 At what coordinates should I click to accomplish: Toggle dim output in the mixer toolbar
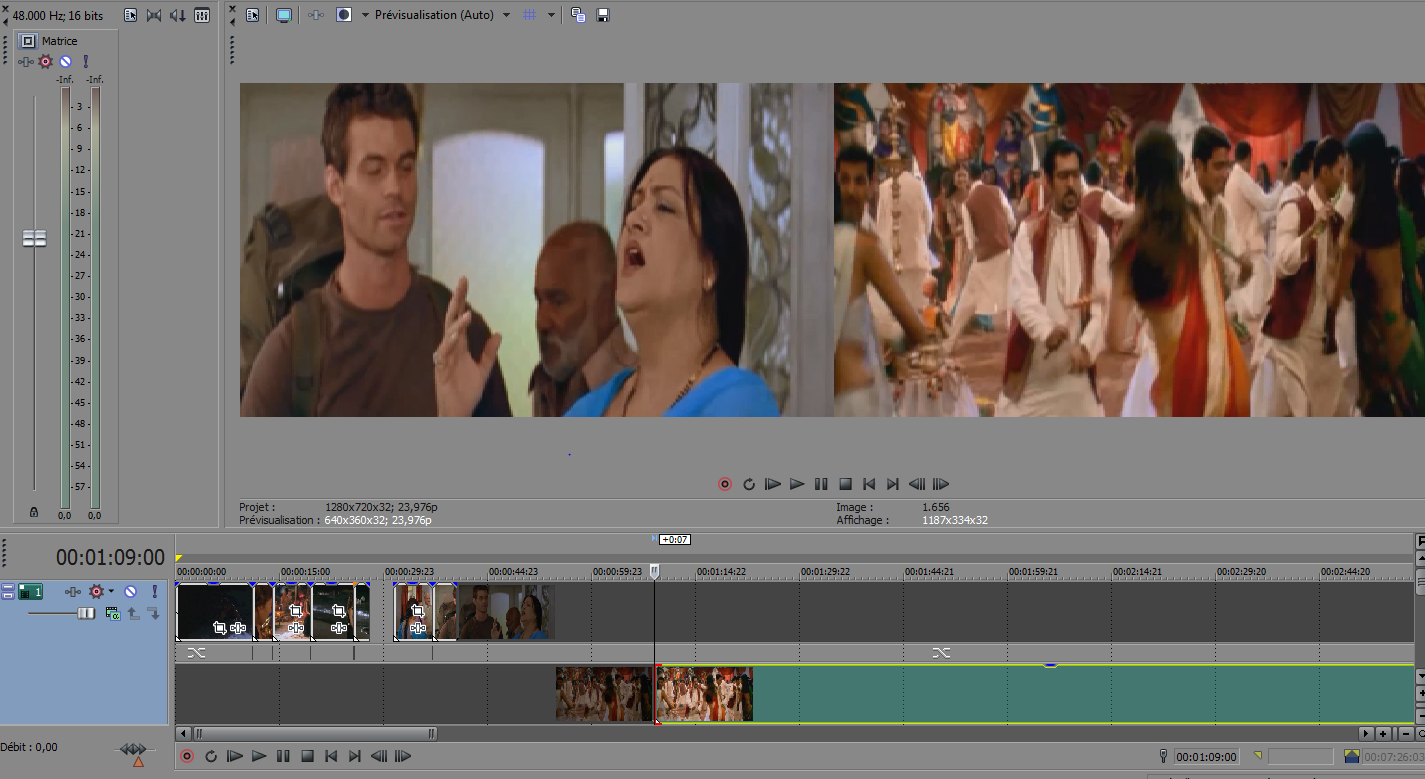pyautogui.click(x=178, y=15)
